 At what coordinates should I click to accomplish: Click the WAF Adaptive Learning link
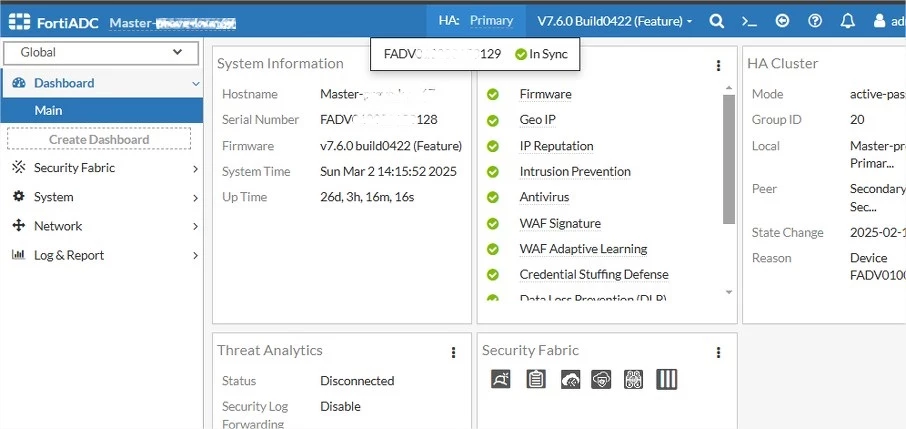click(x=583, y=249)
